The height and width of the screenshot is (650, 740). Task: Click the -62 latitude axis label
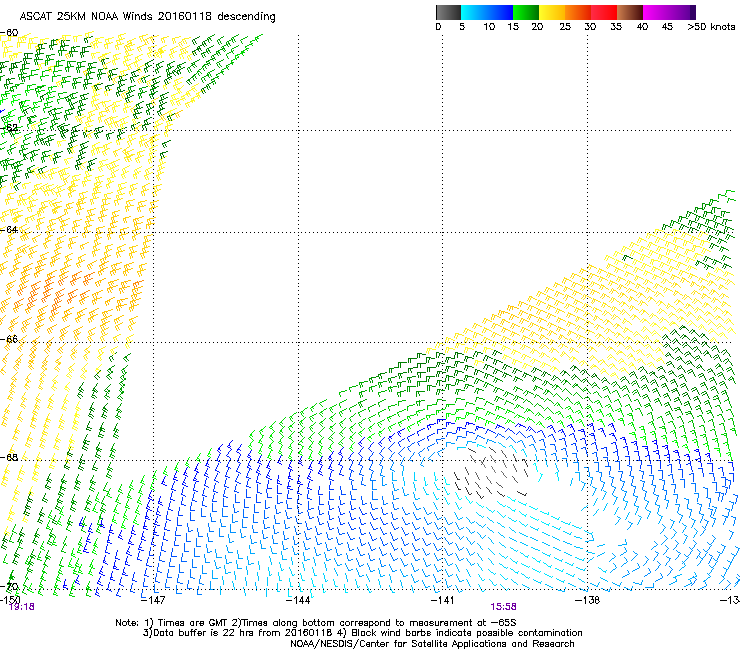click(x=9, y=128)
